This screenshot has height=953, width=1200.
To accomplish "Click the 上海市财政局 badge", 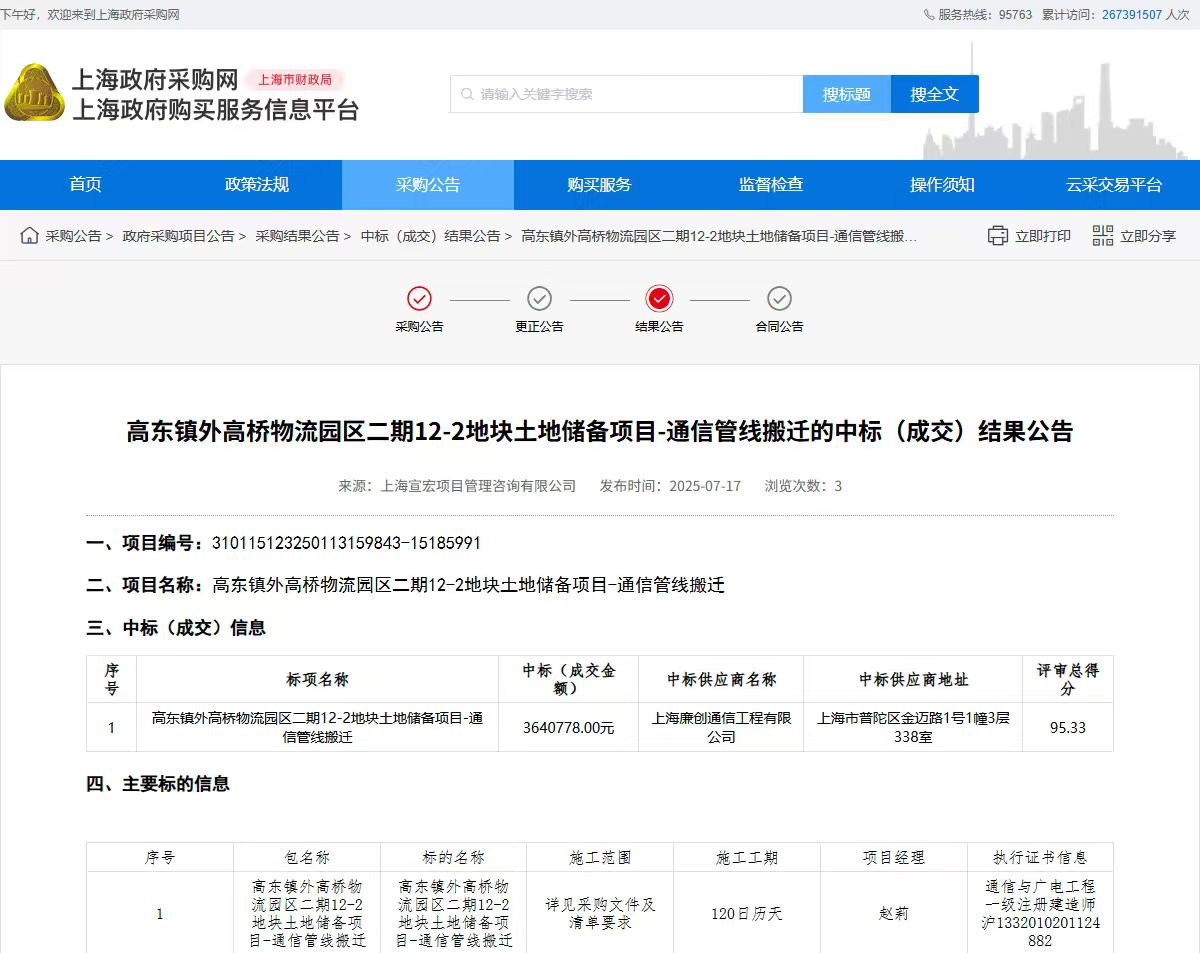I will tap(295, 80).
